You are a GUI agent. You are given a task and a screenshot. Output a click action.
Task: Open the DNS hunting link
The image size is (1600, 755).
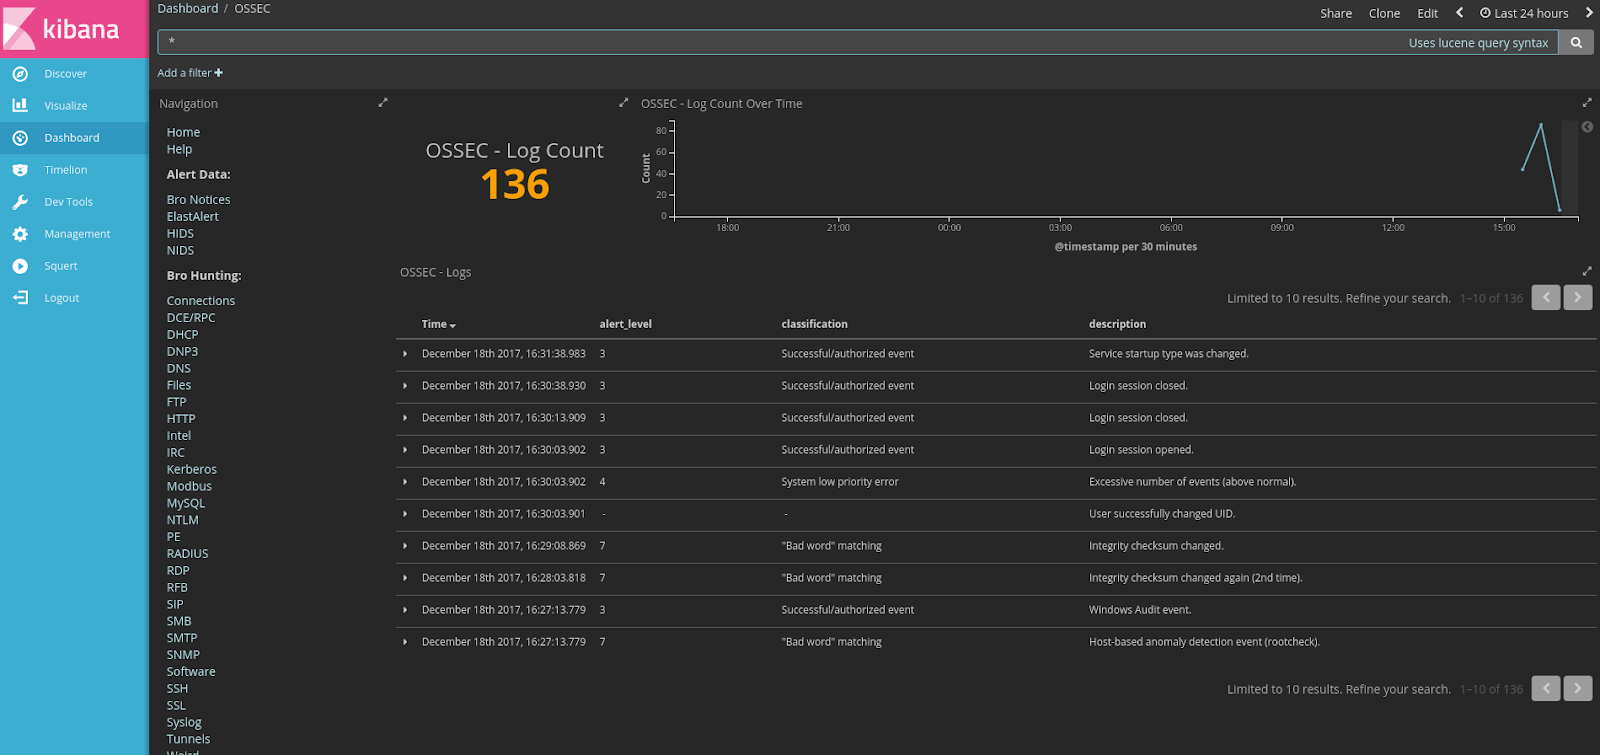point(178,368)
